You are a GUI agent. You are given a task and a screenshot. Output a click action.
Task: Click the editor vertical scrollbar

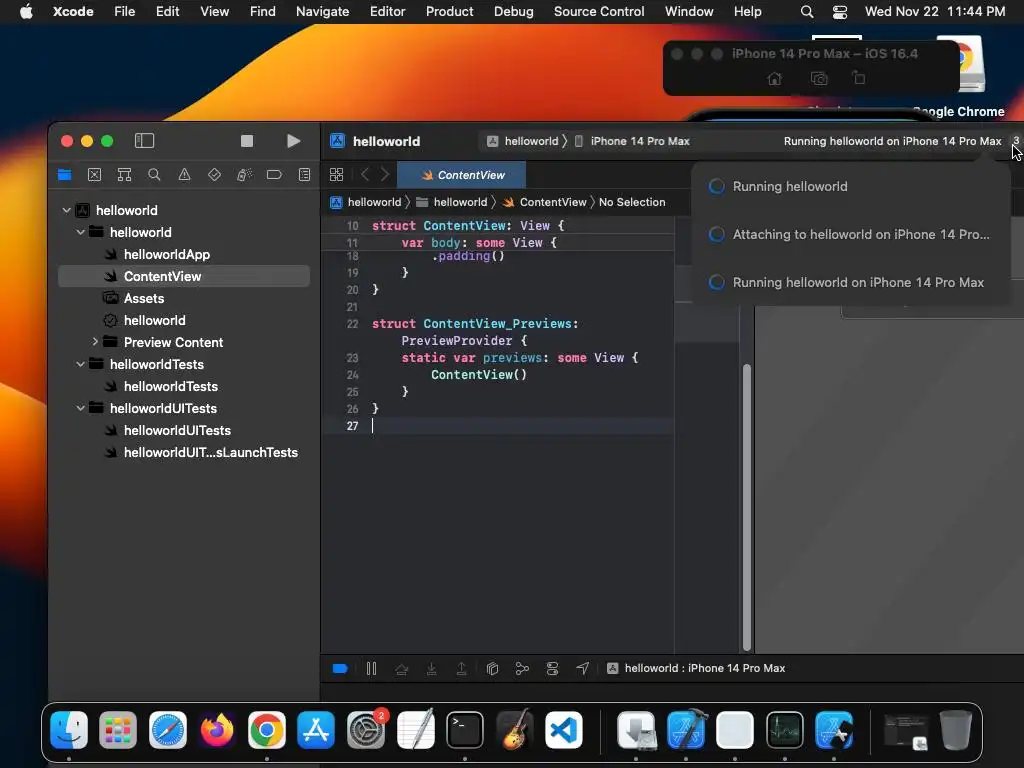[746, 507]
